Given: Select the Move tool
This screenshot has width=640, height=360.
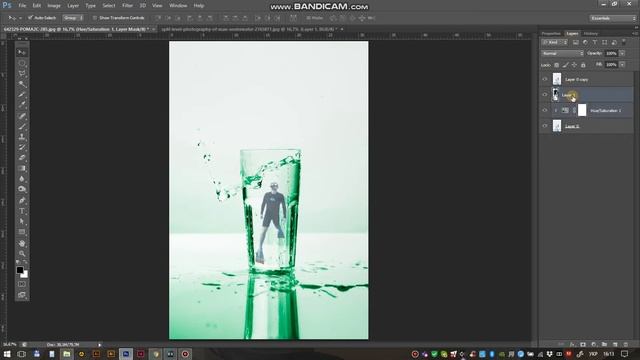Looking at the screenshot, I should [x=22, y=52].
